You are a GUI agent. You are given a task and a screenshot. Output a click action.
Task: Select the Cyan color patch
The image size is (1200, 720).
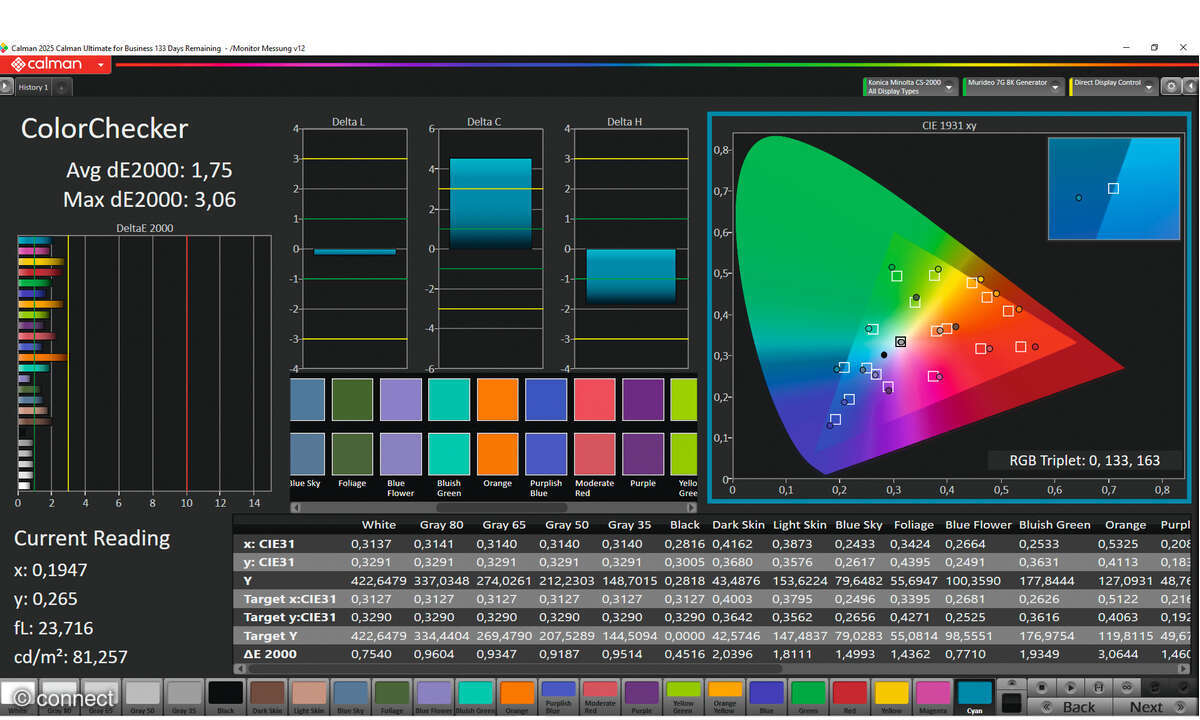pyautogui.click(x=974, y=692)
